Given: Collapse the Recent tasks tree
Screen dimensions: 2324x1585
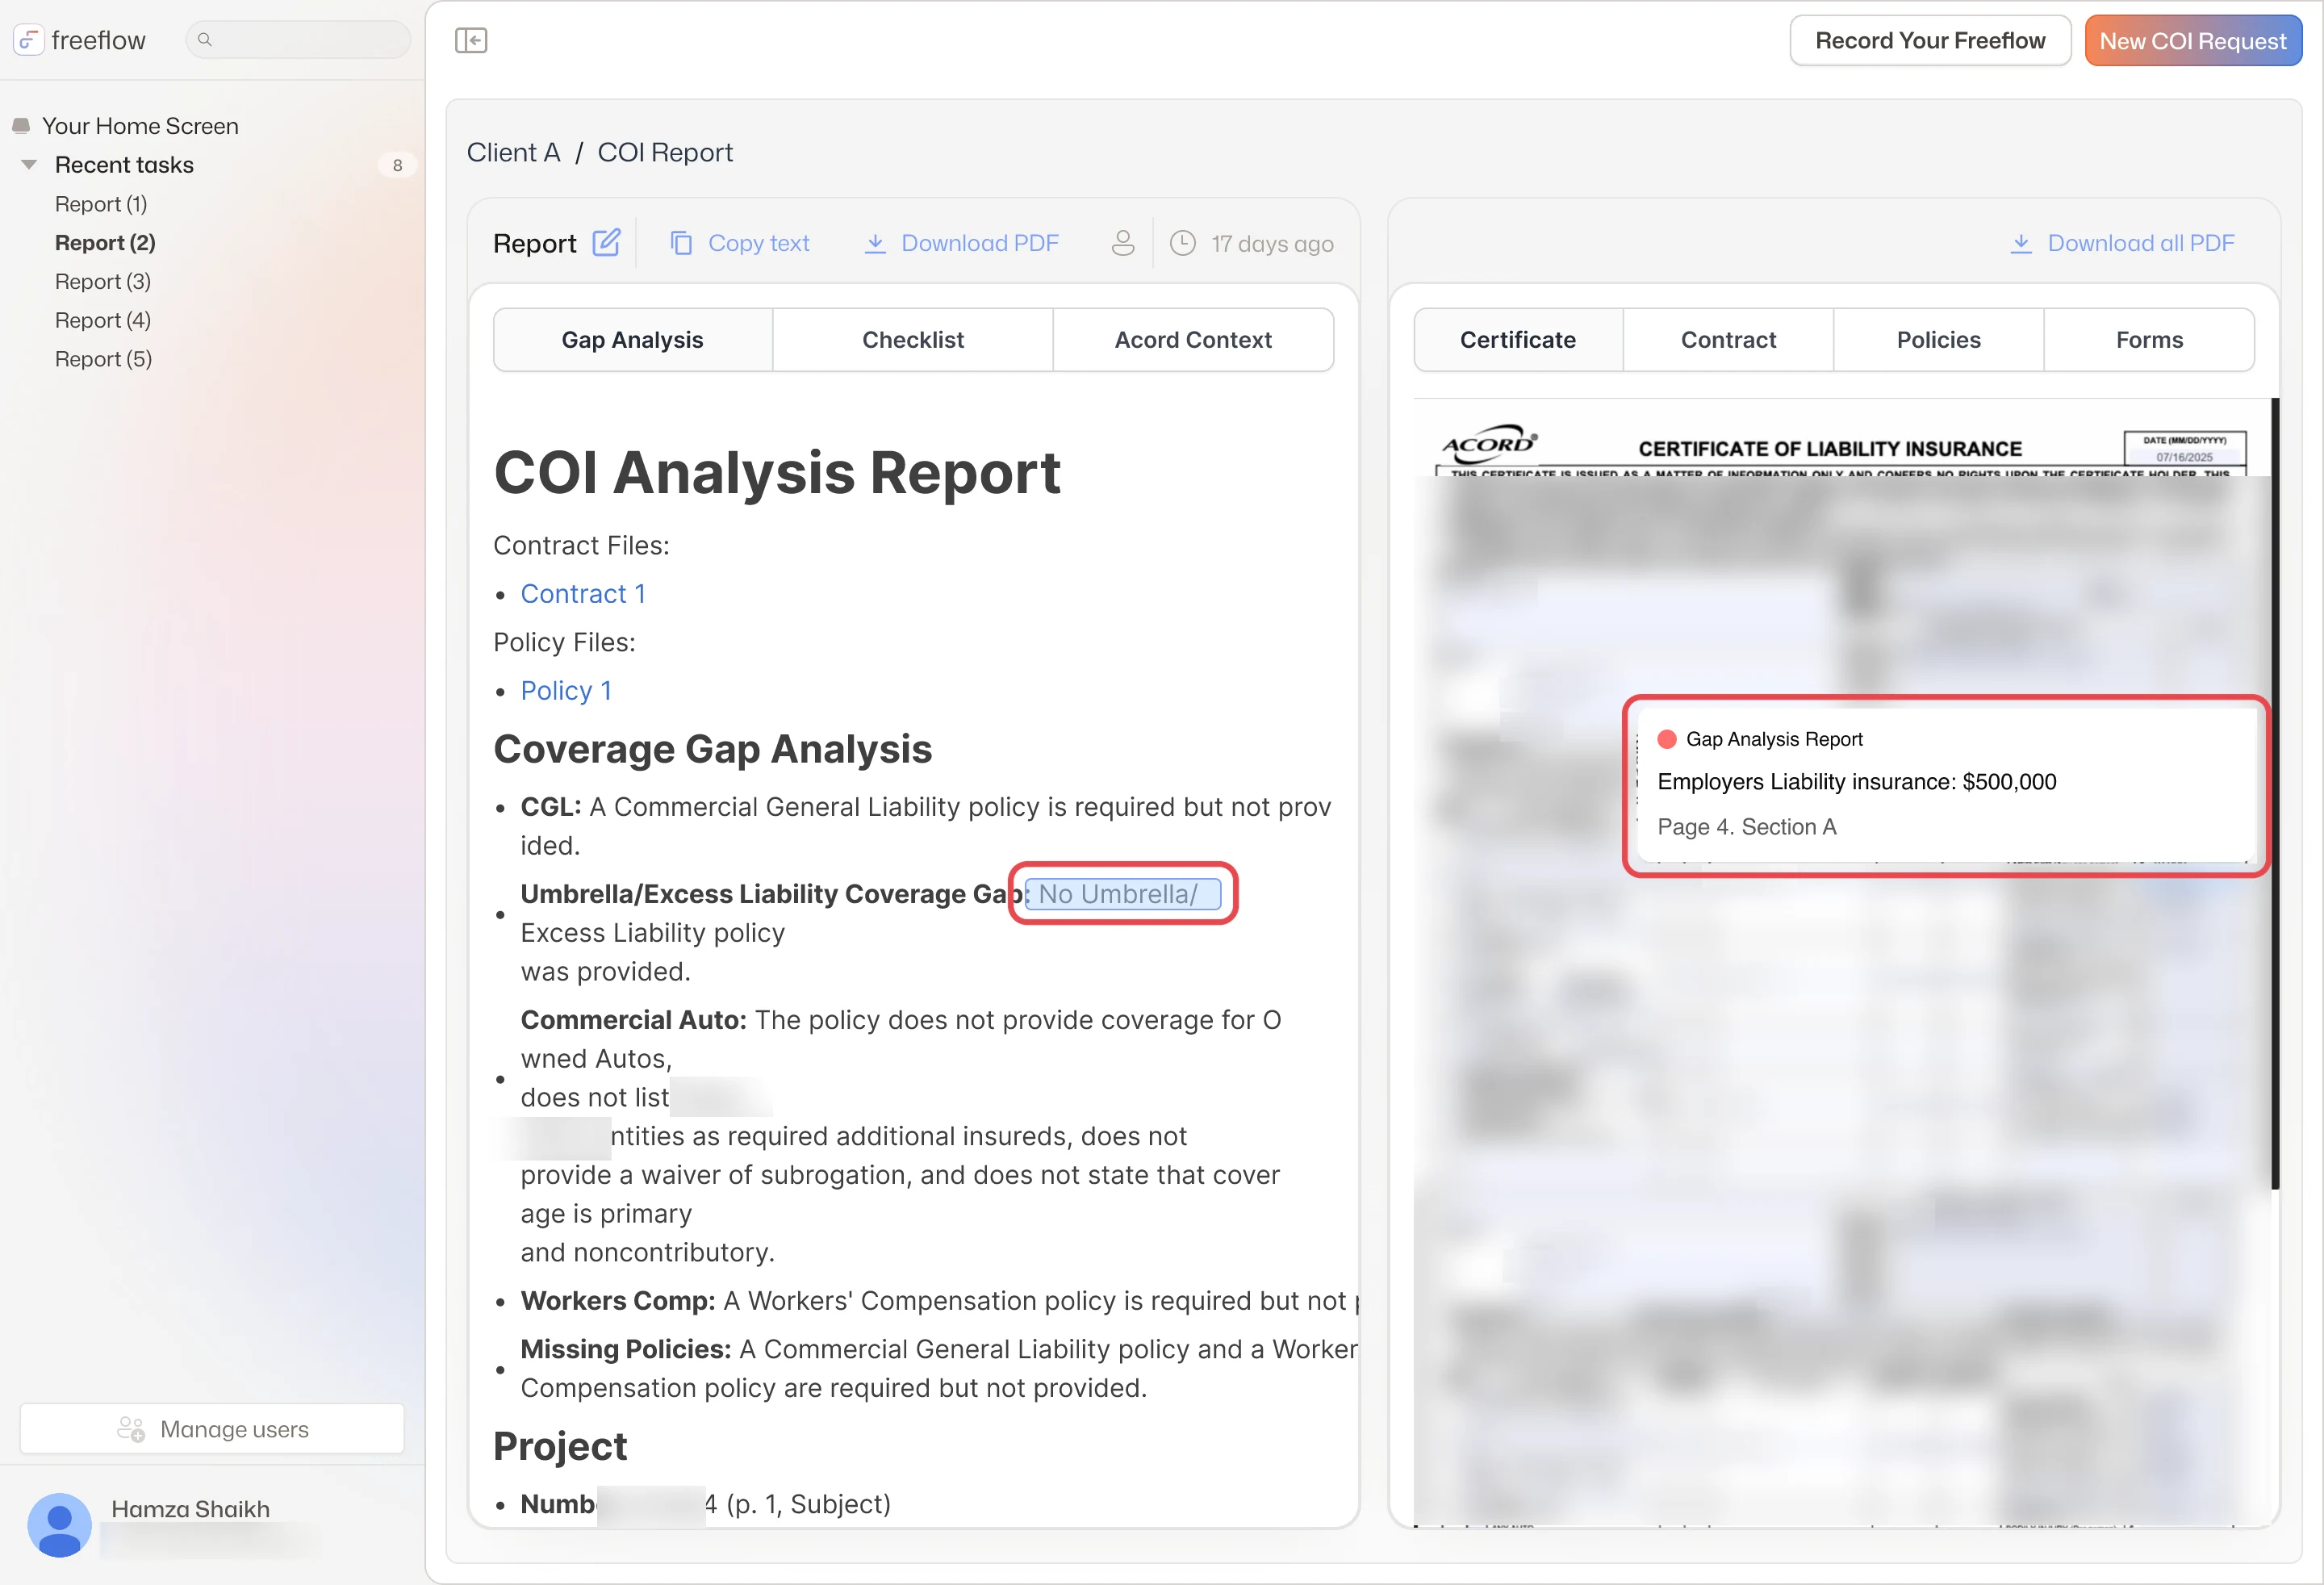Looking at the screenshot, I should (x=29, y=164).
